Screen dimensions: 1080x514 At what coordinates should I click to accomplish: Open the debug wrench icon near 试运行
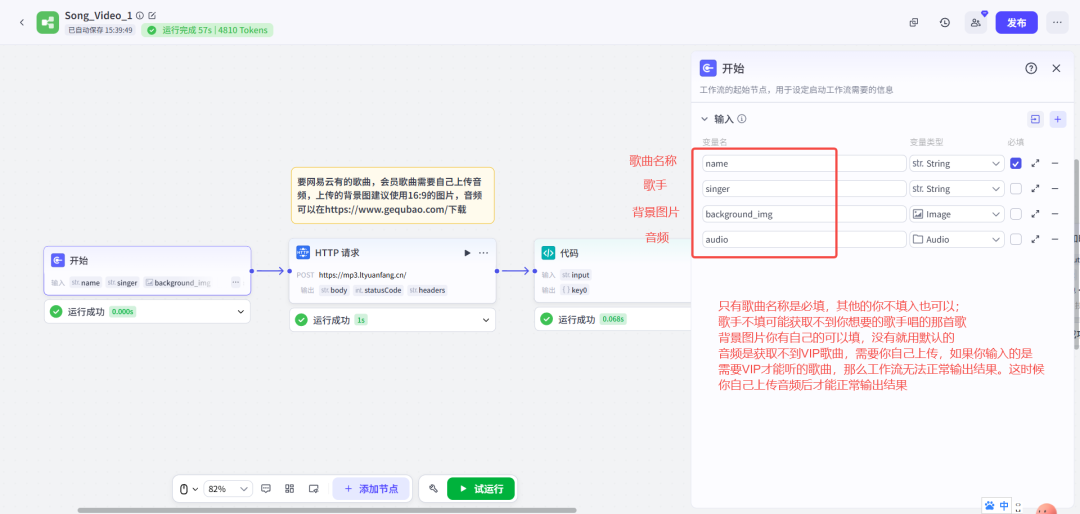tap(433, 489)
